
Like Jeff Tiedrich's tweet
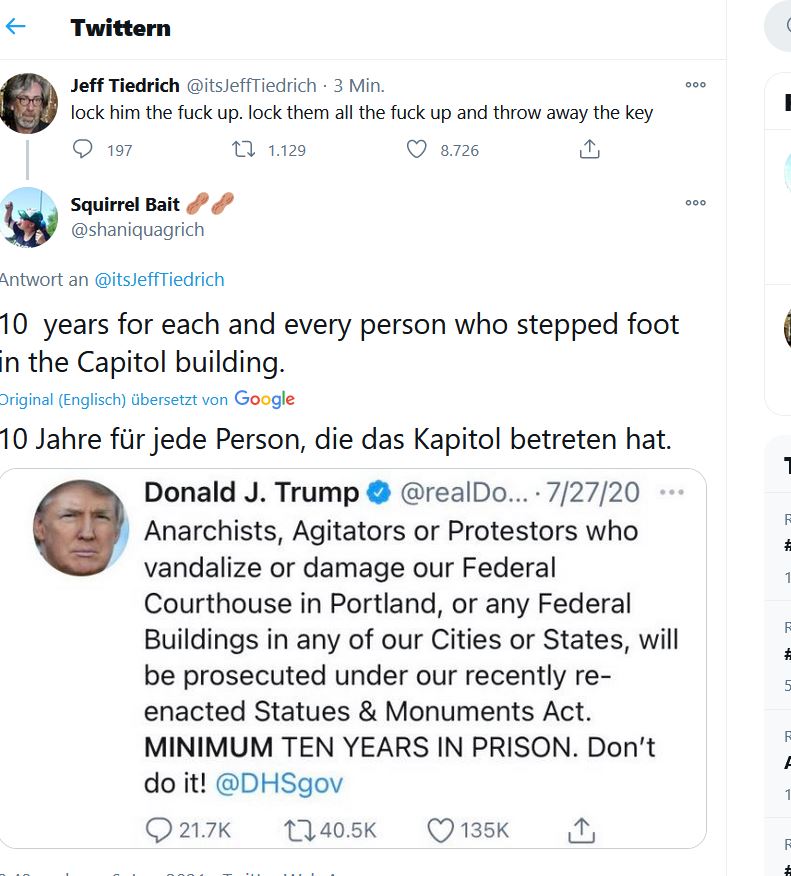pyautogui.click(x=417, y=150)
